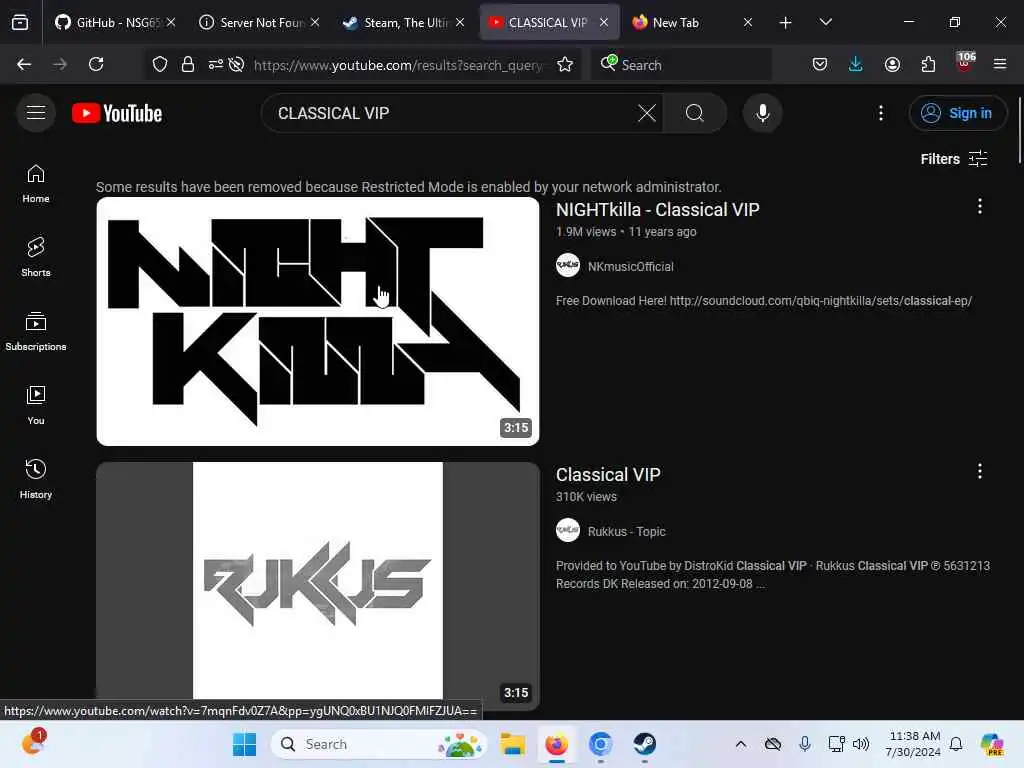Viewport: 1024px width, 768px height.
Task: Close the GitHub tab
Action: pyautogui.click(x=170, y=22)
